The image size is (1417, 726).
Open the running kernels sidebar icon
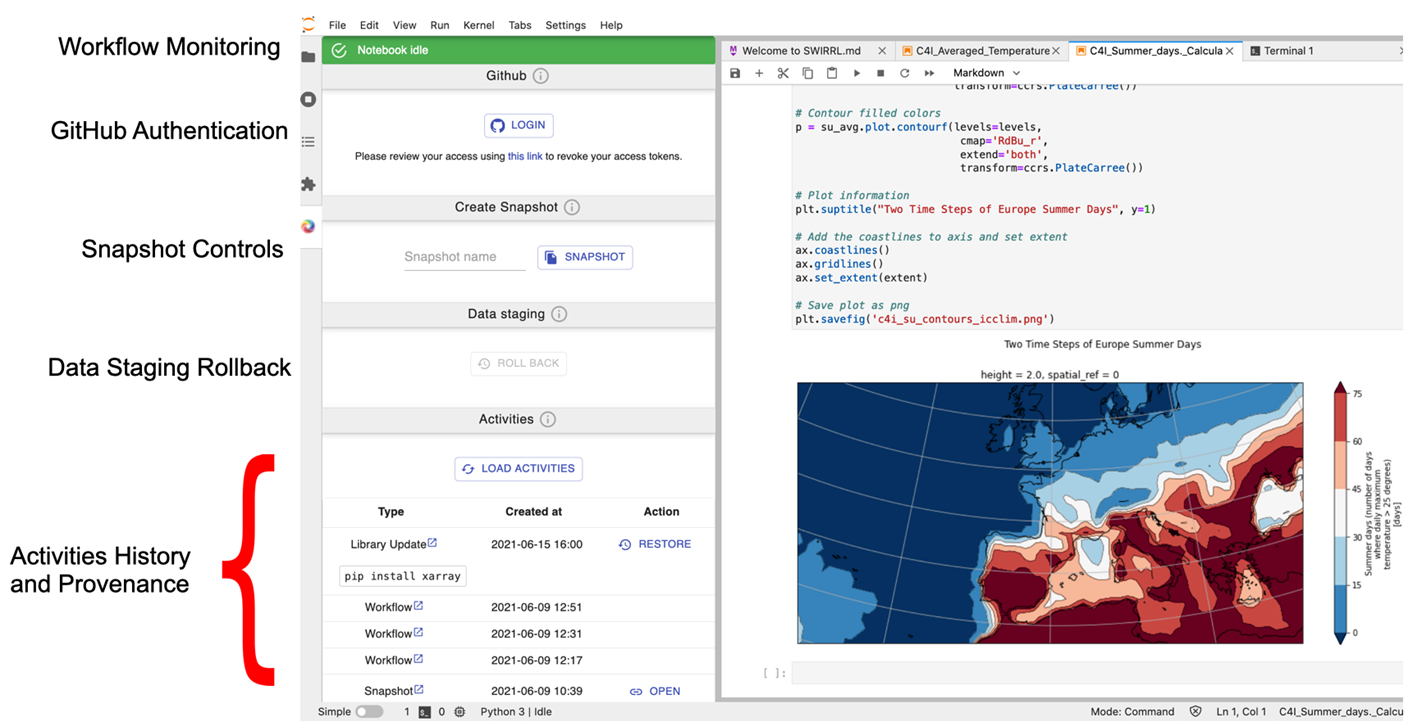(x=308, y=99)
